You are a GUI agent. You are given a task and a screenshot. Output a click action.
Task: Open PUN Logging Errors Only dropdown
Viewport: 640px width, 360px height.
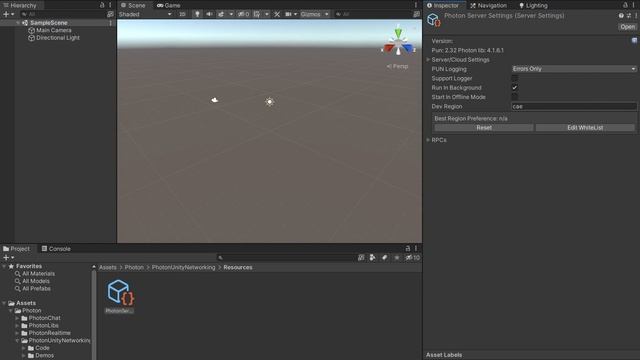tap(574, 69)
